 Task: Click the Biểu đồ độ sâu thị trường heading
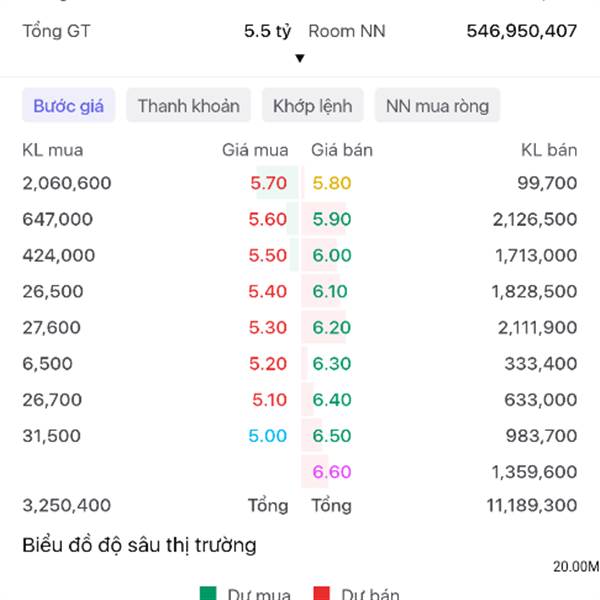point(139,545)
